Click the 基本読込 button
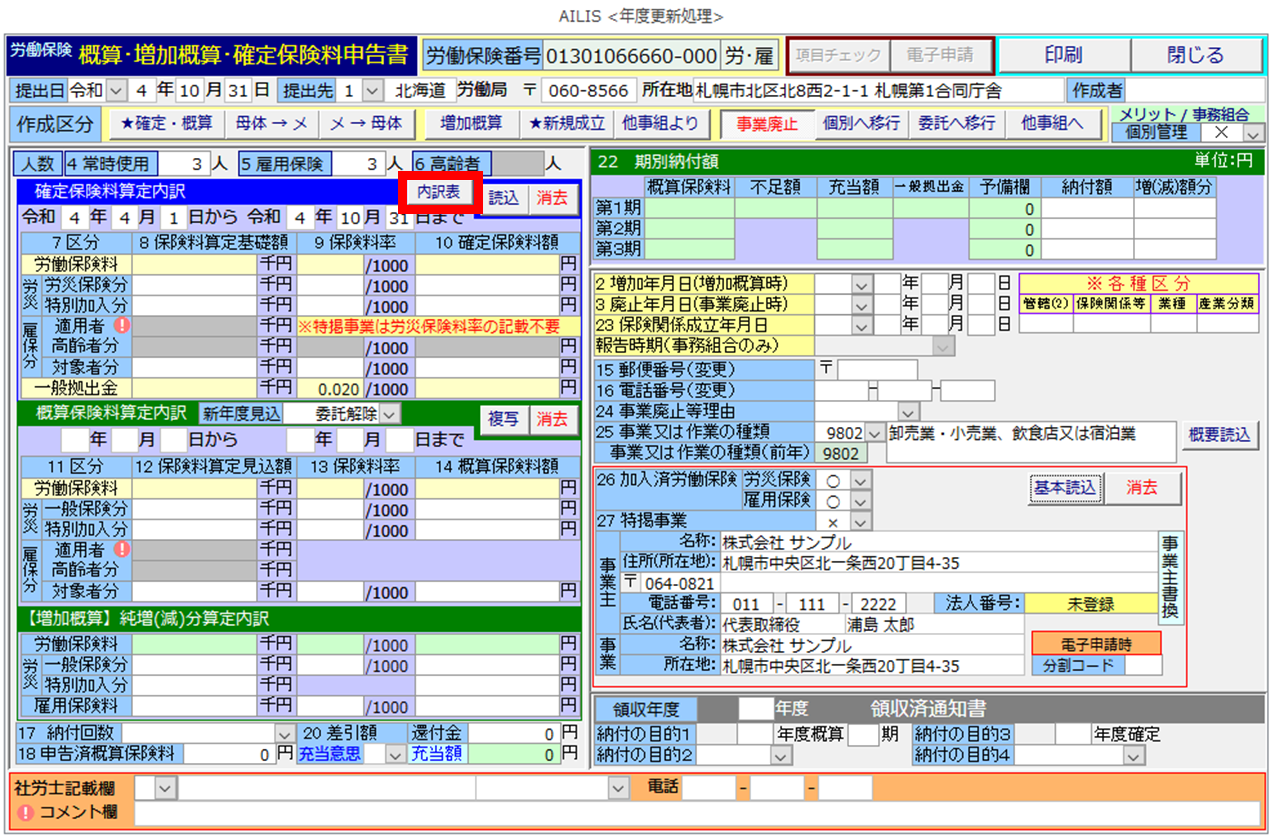1275x838 pixels. click(1064, 488)
